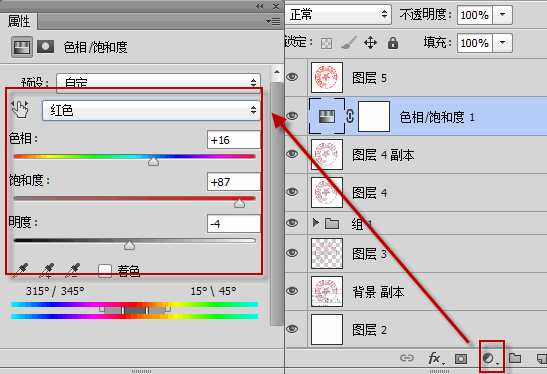The height and width of the screenshot is (374, 547).
Task: Click the folder icon of 组 1
Action: 332,223
